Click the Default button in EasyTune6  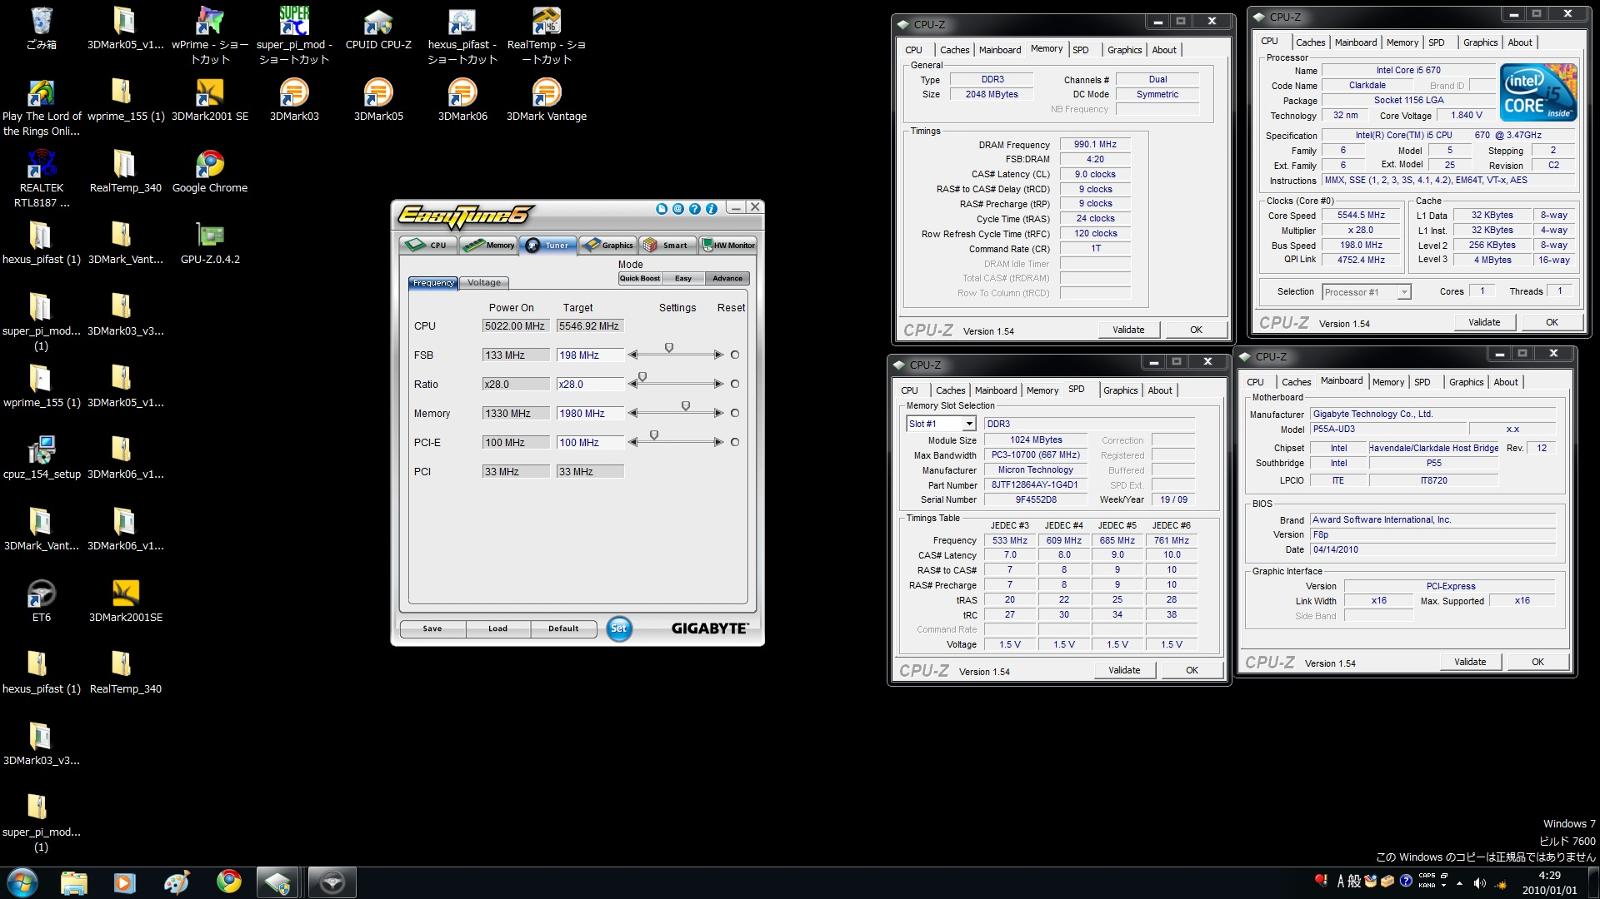tap(563, 629)
